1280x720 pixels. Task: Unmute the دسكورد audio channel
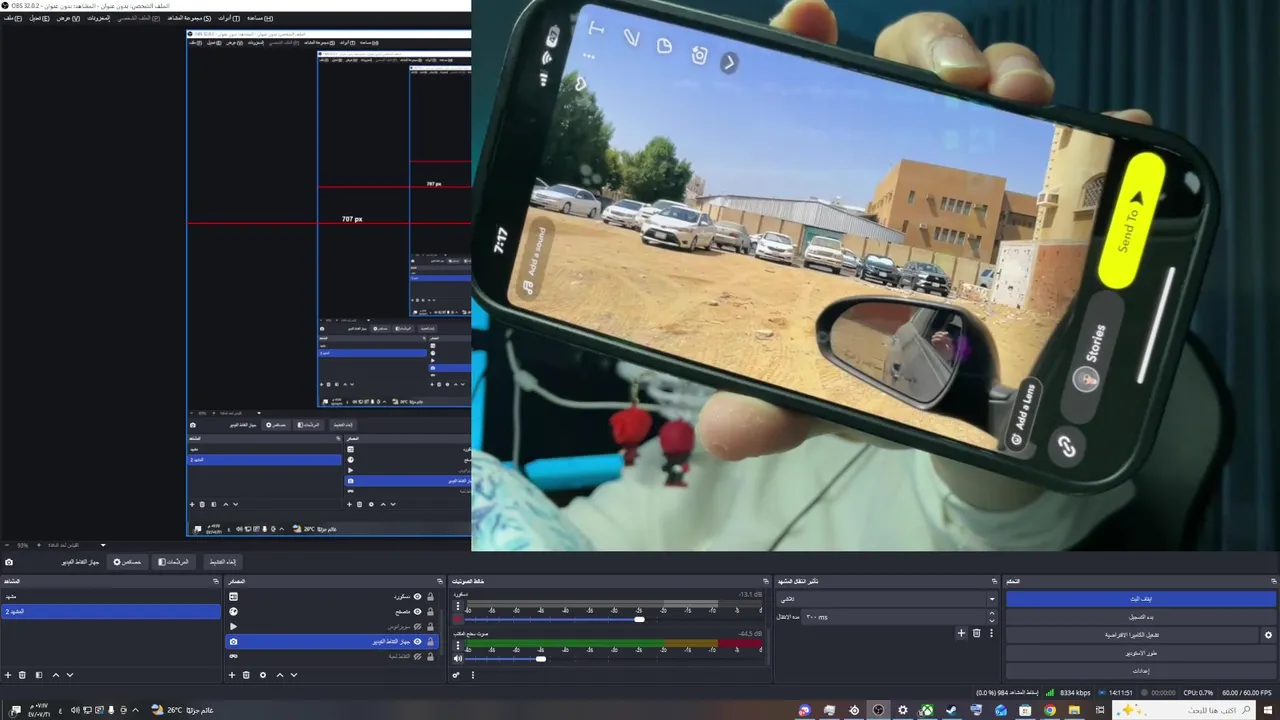pos(458,619)
